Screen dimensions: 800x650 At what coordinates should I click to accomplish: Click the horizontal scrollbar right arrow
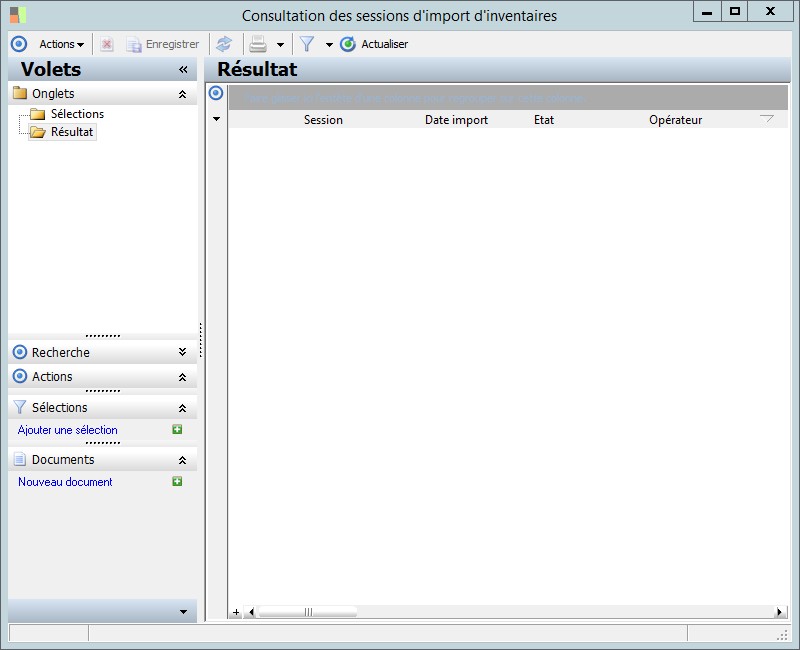pos(780,612)
